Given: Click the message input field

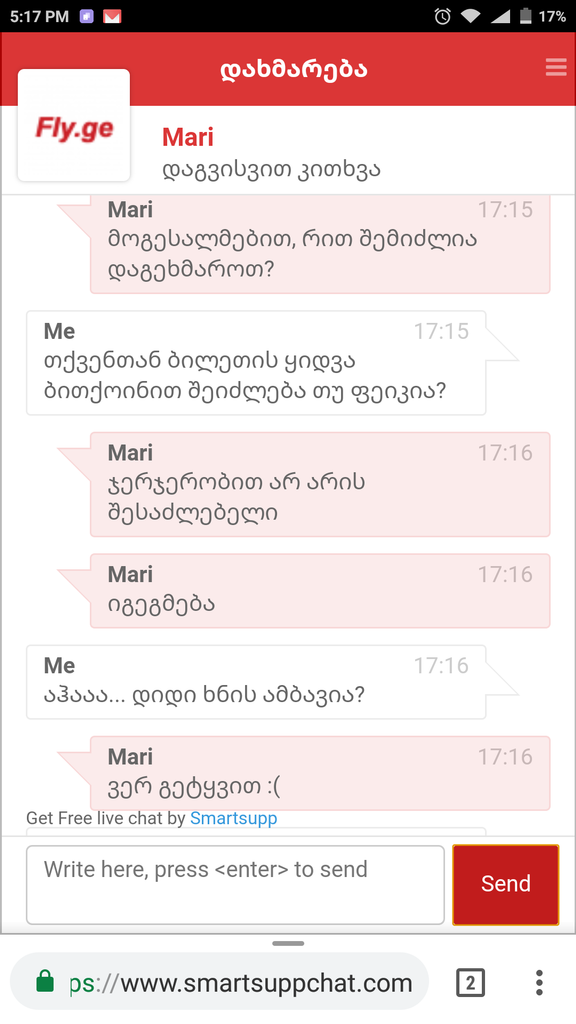Looking at the screenshot, I should click(x=235, y=884).
